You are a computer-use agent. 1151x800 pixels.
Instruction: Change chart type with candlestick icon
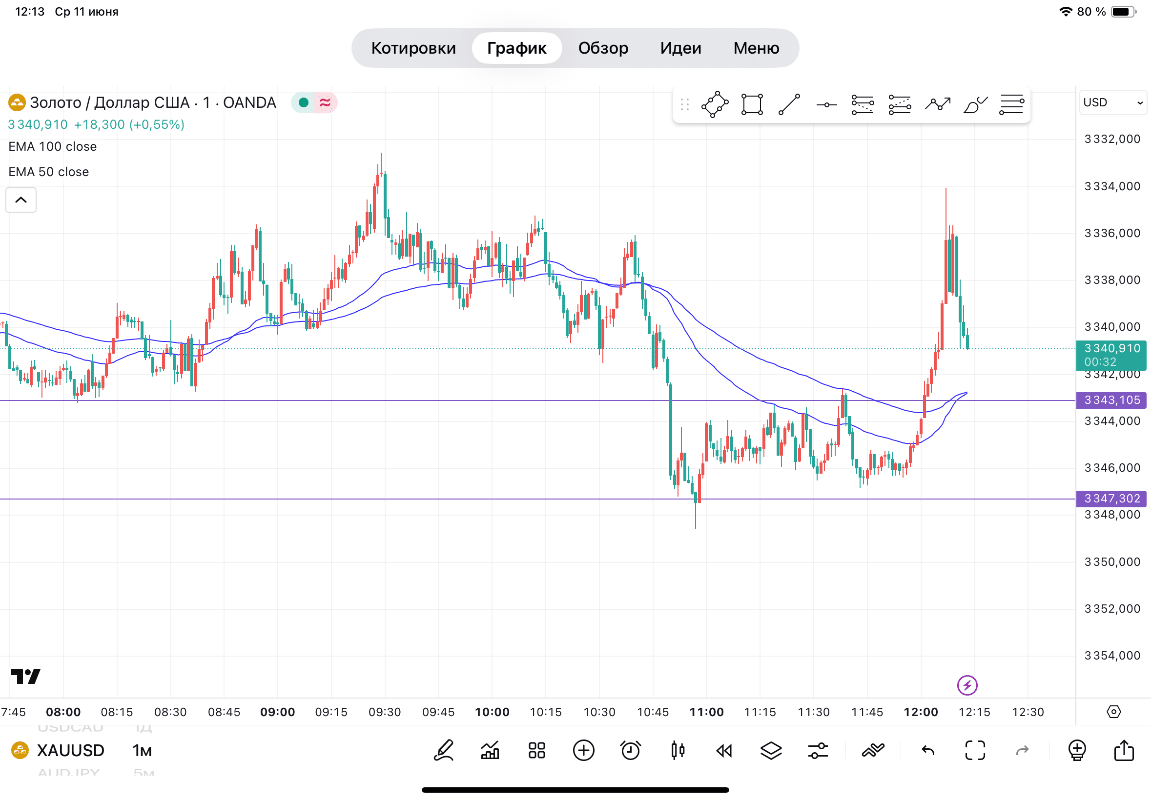pyautogui.click(x=678, y=750)
